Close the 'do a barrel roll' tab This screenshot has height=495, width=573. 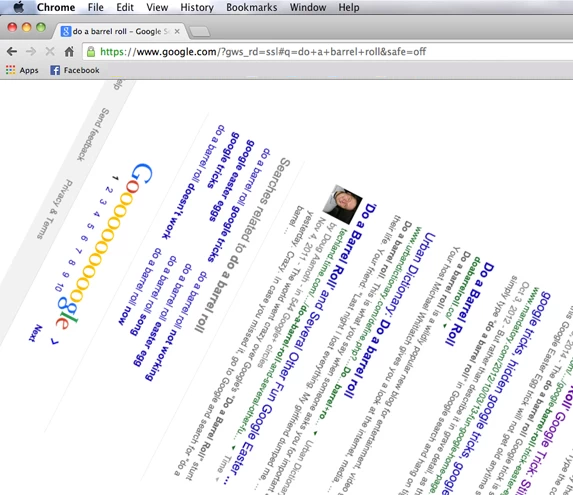(177, 31)
